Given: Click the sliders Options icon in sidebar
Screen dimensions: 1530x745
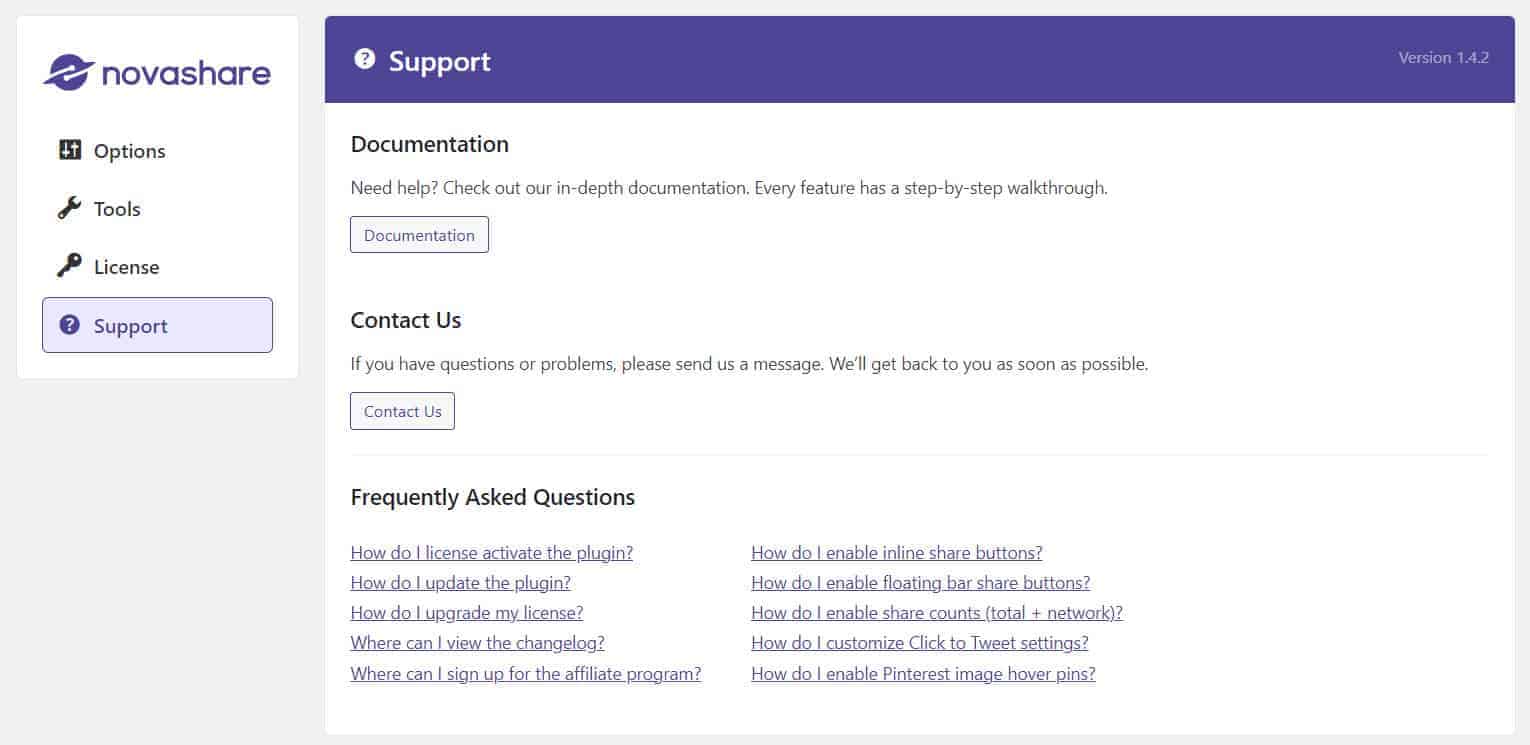Looking at the screenshot, I should tap(69, 150).
